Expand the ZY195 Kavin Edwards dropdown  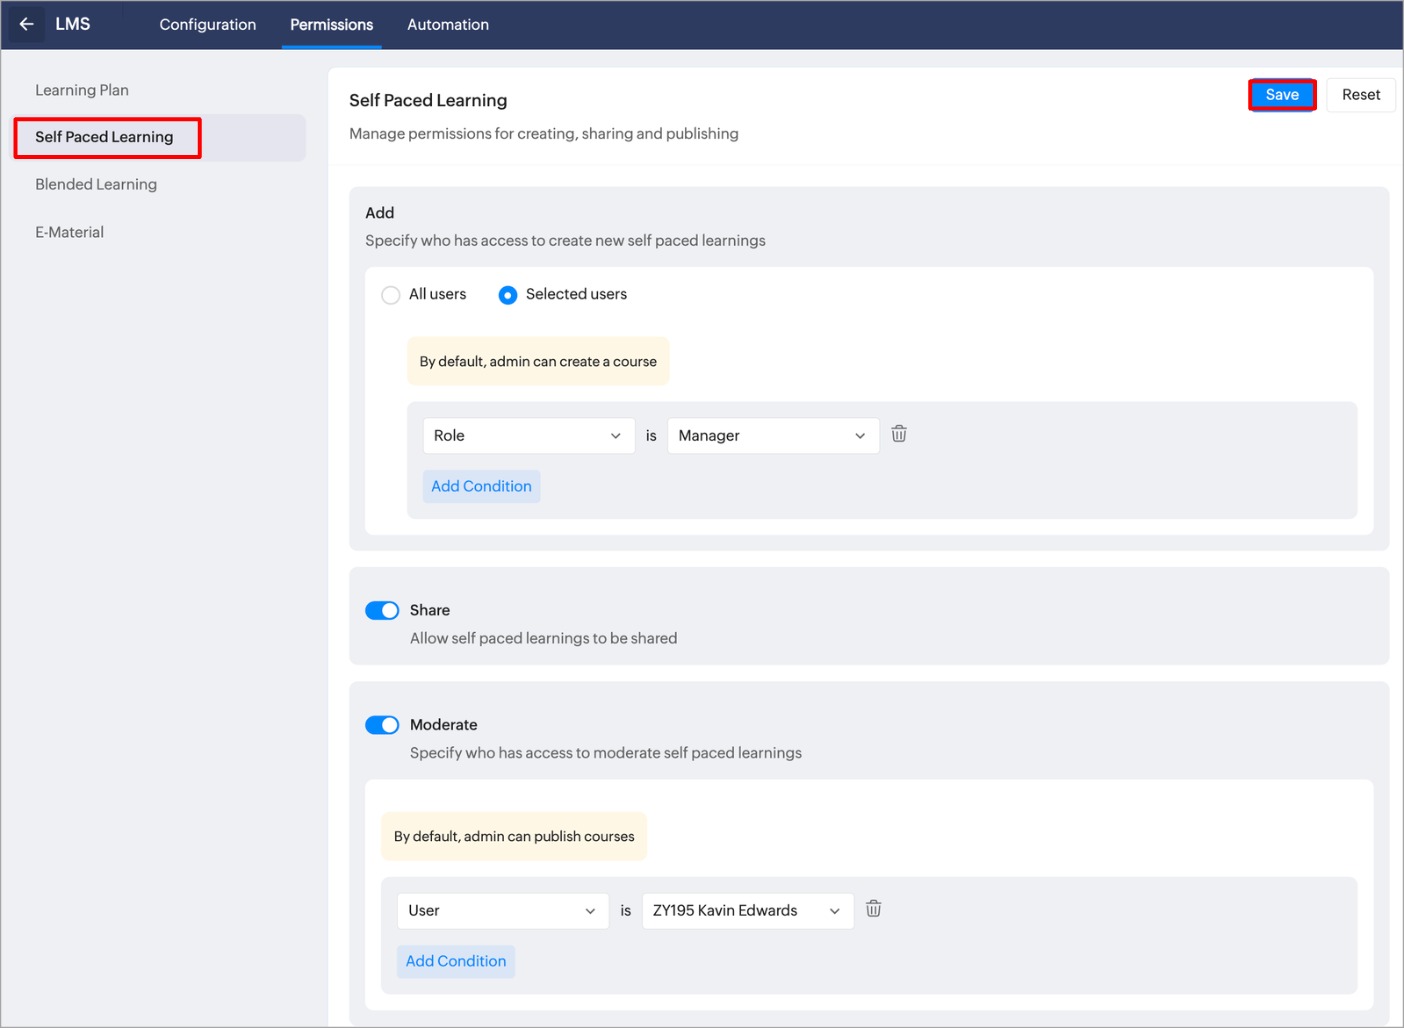pyautogui.click(x=747, y=911)
